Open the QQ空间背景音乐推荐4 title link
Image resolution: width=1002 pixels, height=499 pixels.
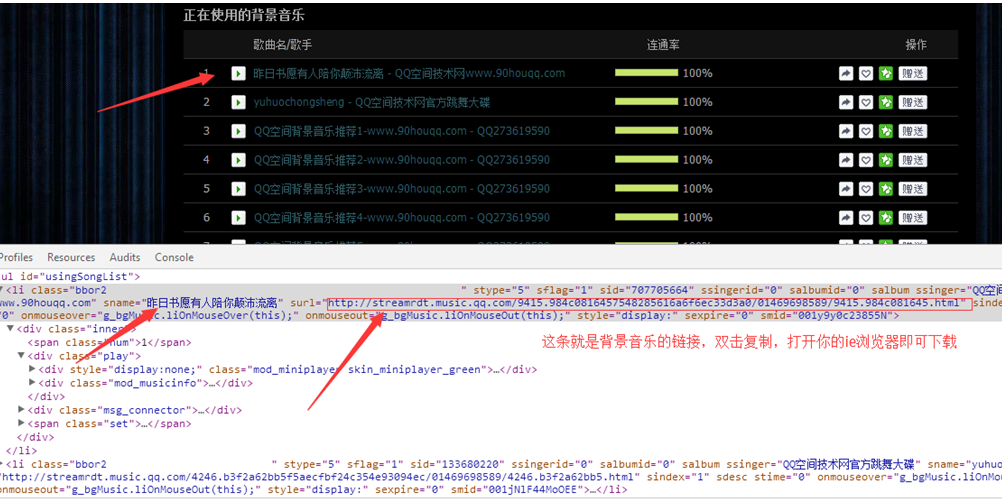[x=401, y=218]
